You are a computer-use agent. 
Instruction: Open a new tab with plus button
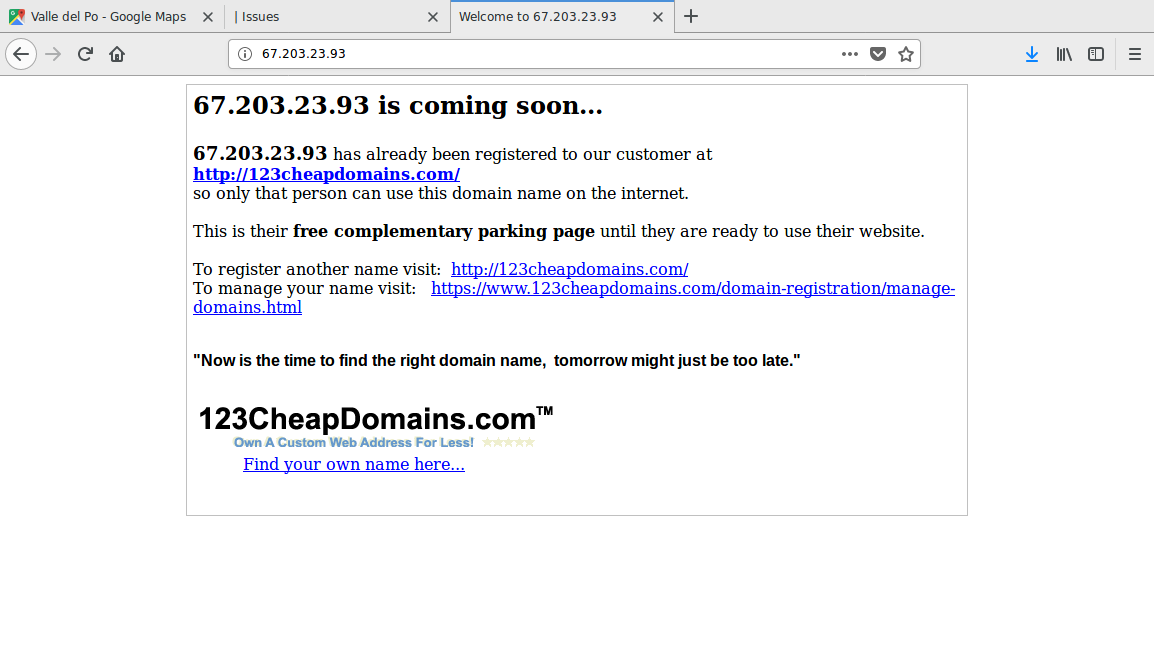click(691, 16)
